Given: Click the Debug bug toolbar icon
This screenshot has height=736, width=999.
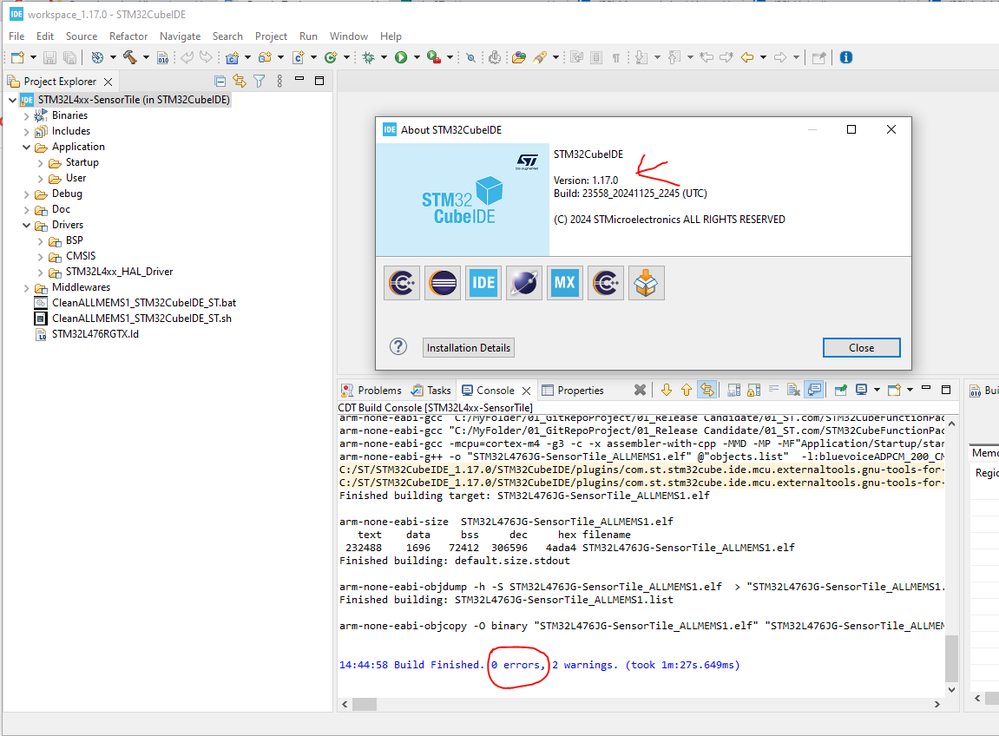Looking at the screenshot, I should pyautogui.click(x=368, y=57).
